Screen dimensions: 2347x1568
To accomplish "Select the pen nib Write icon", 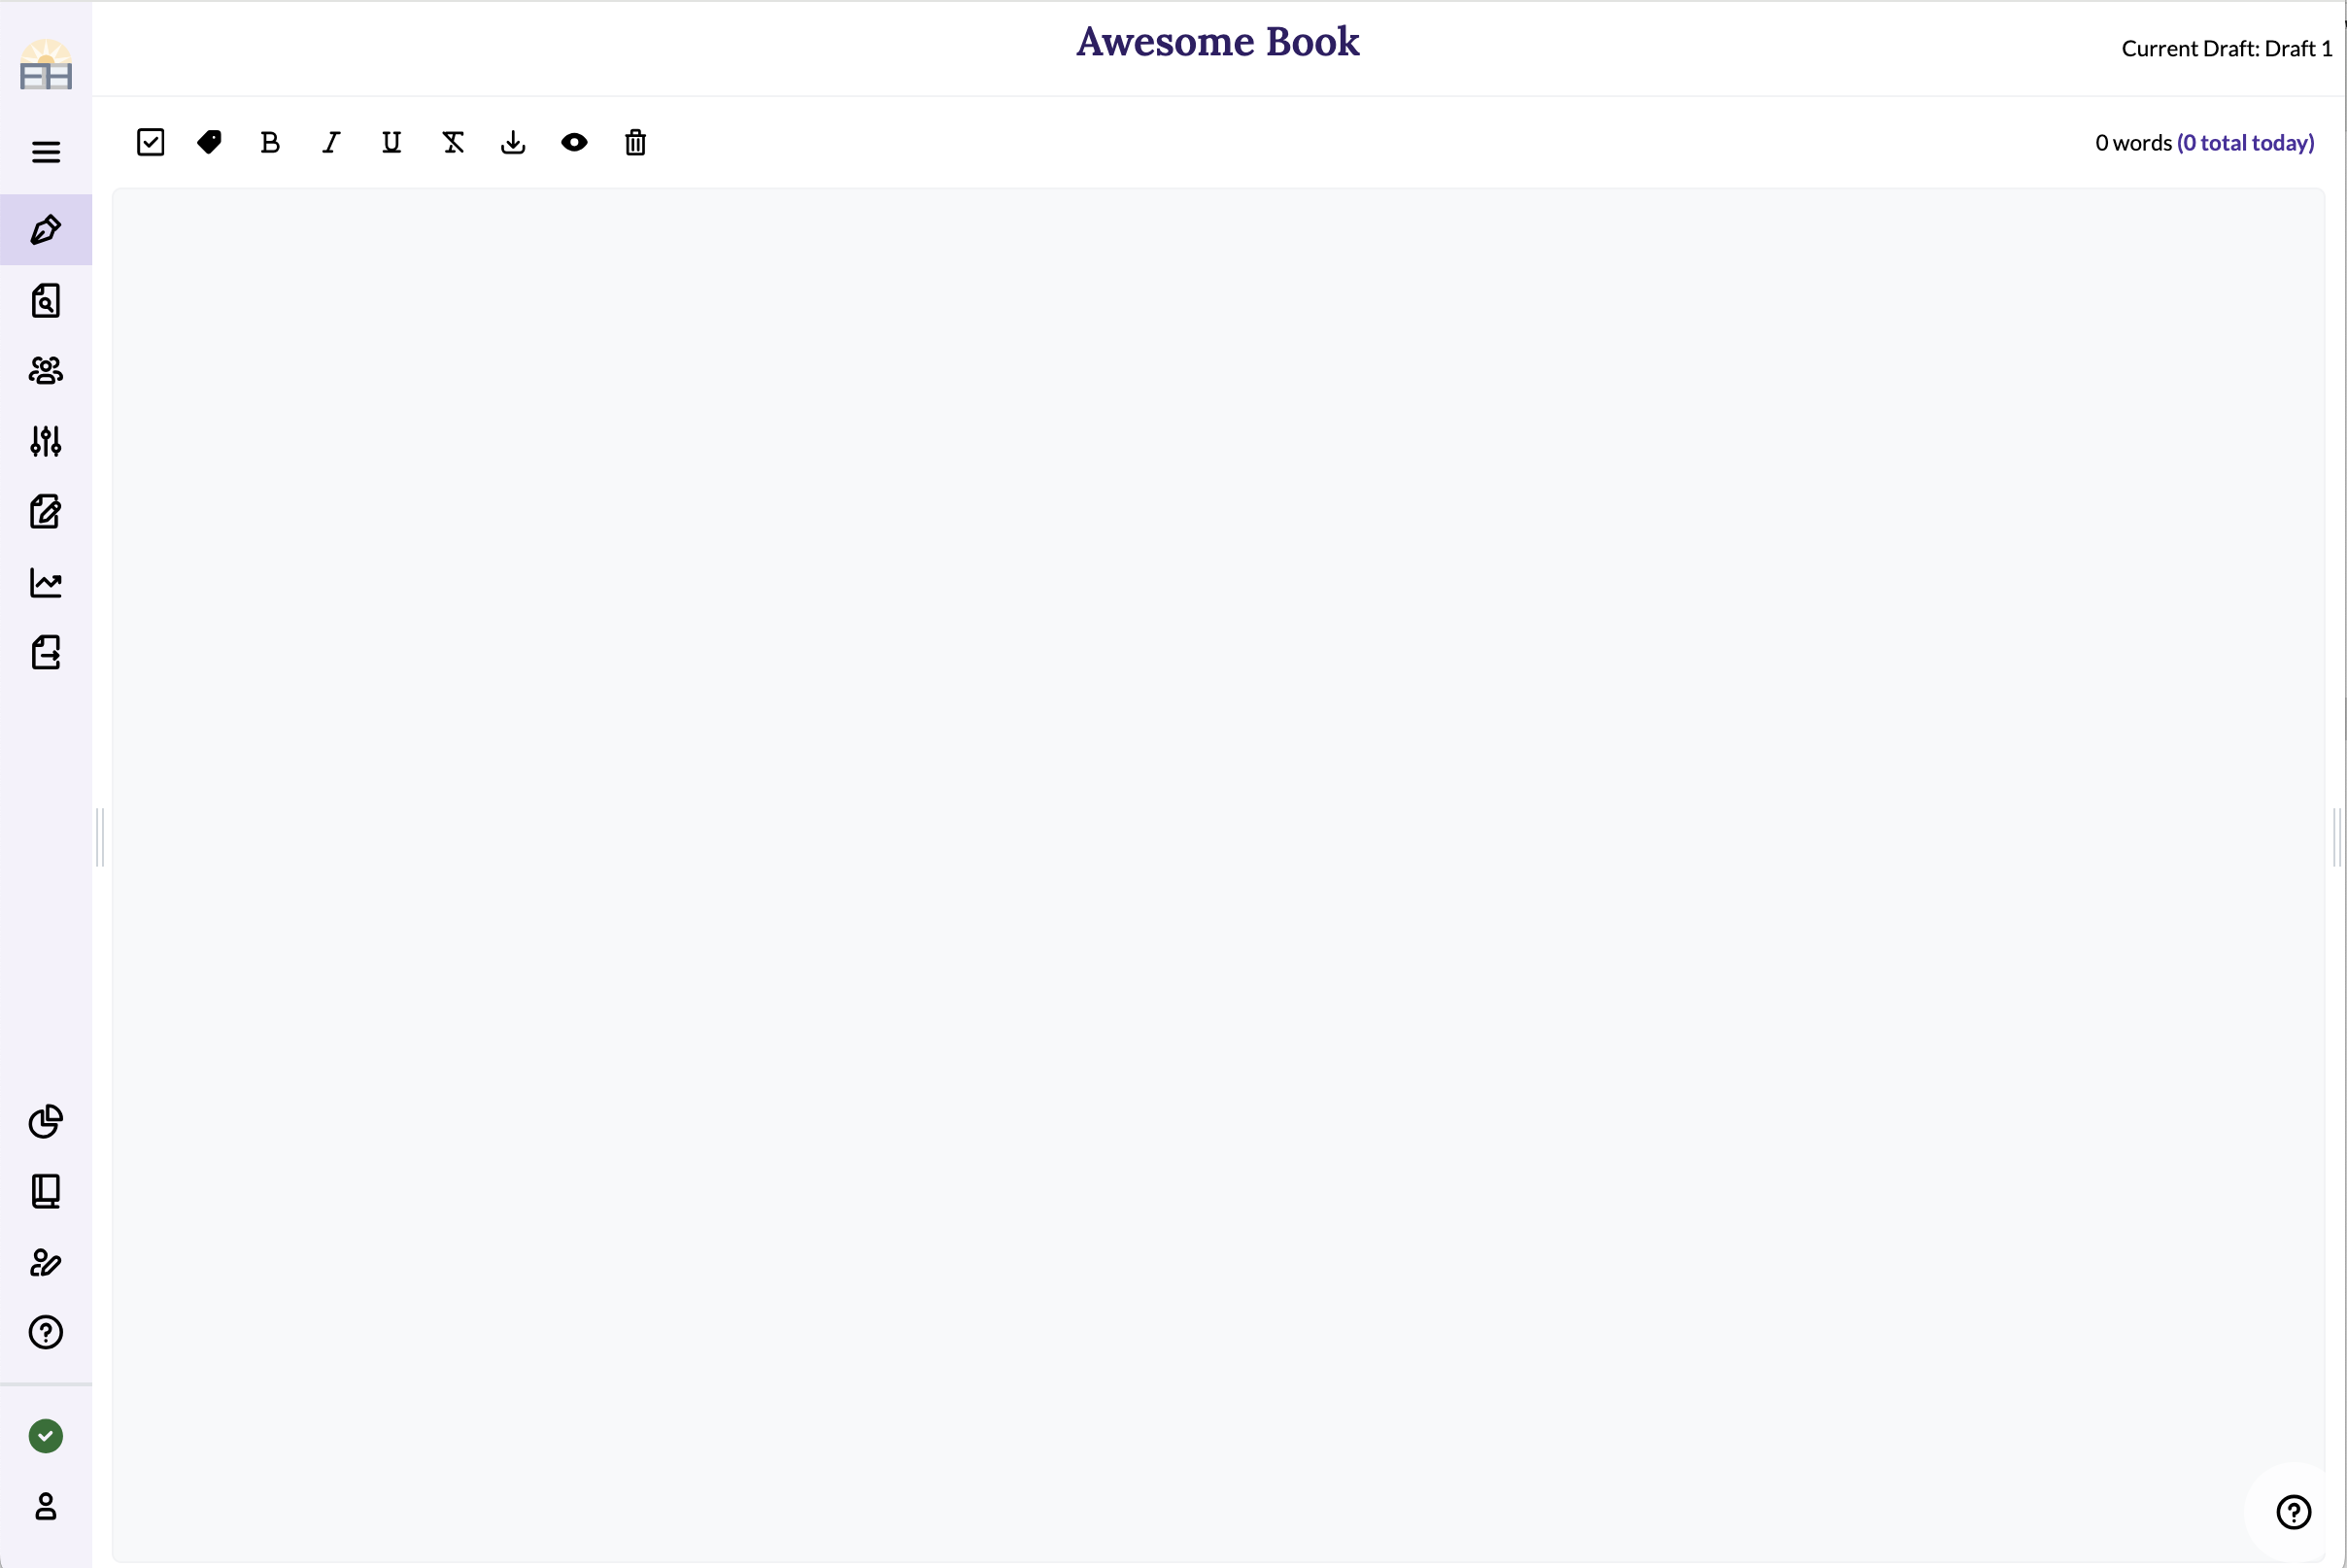I will [x=46, y=230].
